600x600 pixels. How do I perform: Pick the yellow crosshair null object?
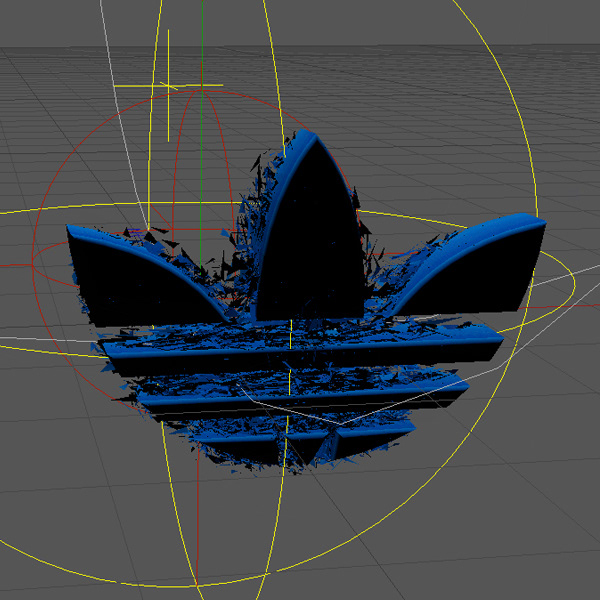coord(168,85)
